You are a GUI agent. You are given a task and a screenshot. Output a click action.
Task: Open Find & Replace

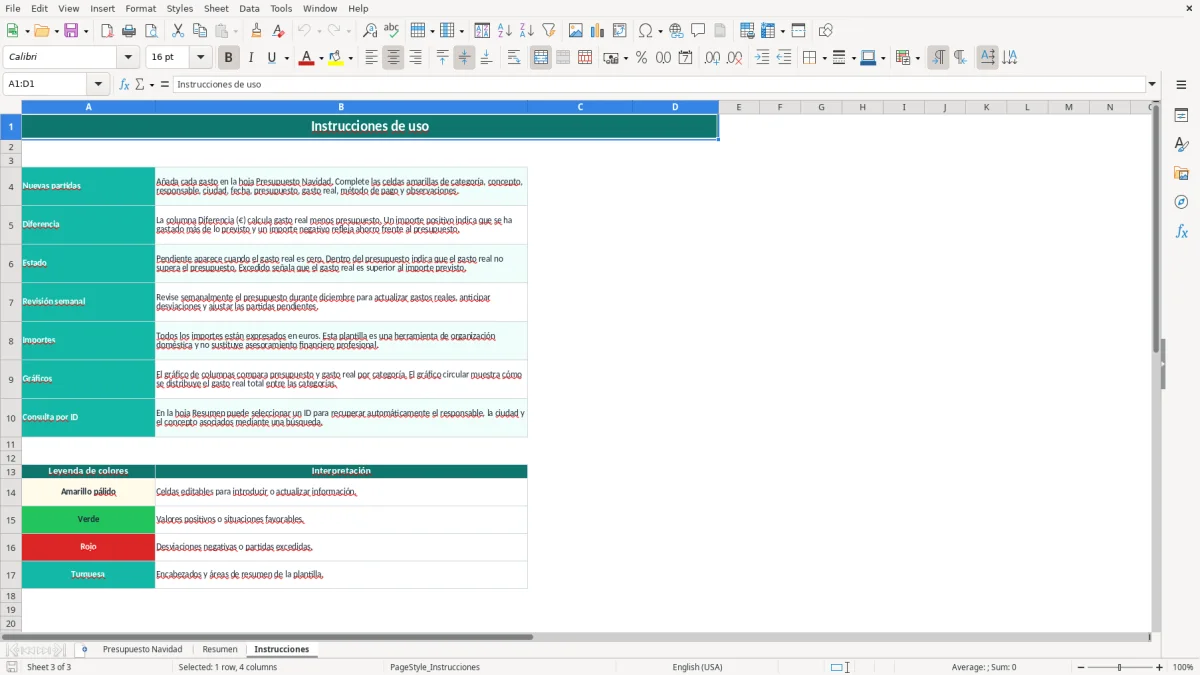pos(370,31)
